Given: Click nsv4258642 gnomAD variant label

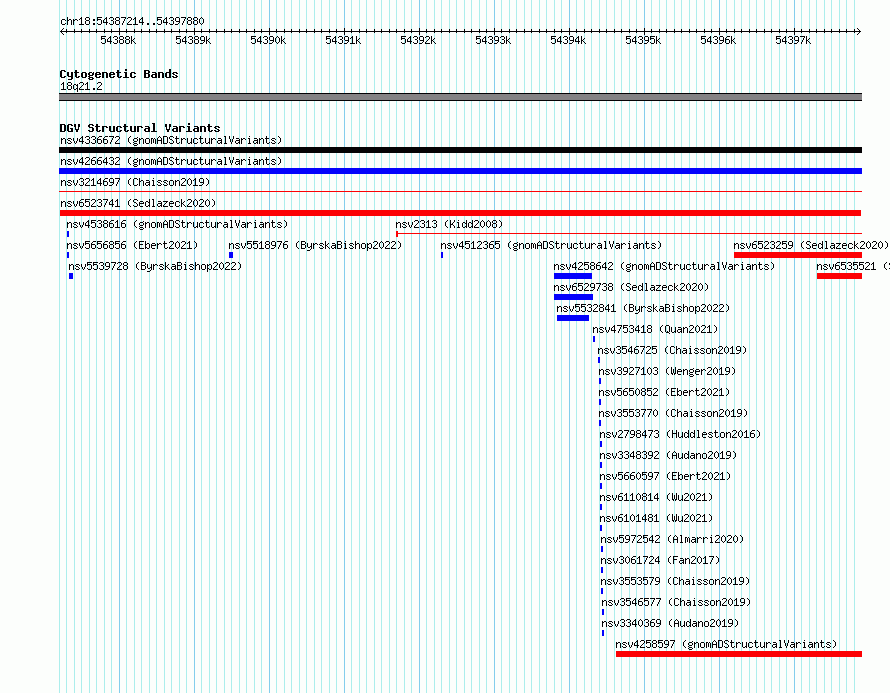Looking at the screenshot, I should tap(664, 266).
